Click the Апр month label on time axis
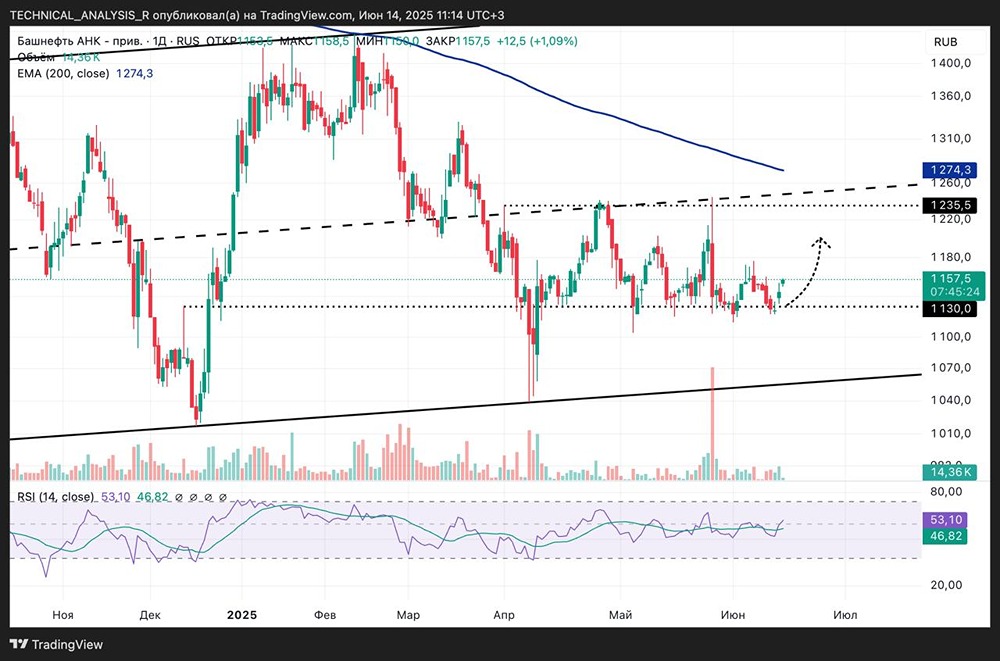 504,615
